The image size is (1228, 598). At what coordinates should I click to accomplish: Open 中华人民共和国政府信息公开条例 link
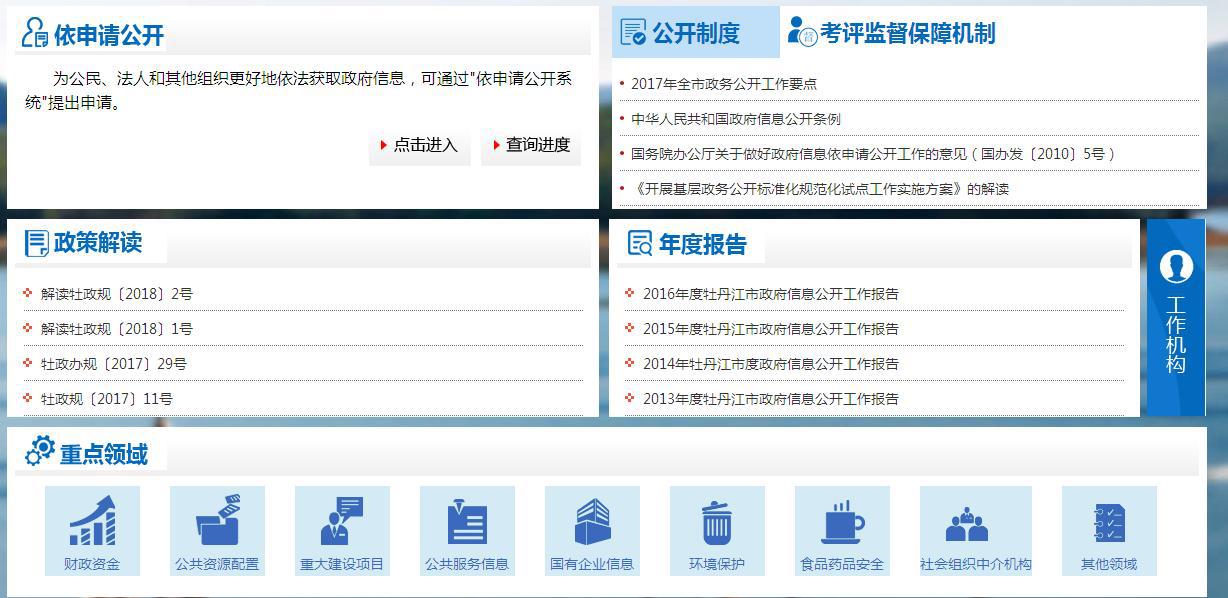735,119
